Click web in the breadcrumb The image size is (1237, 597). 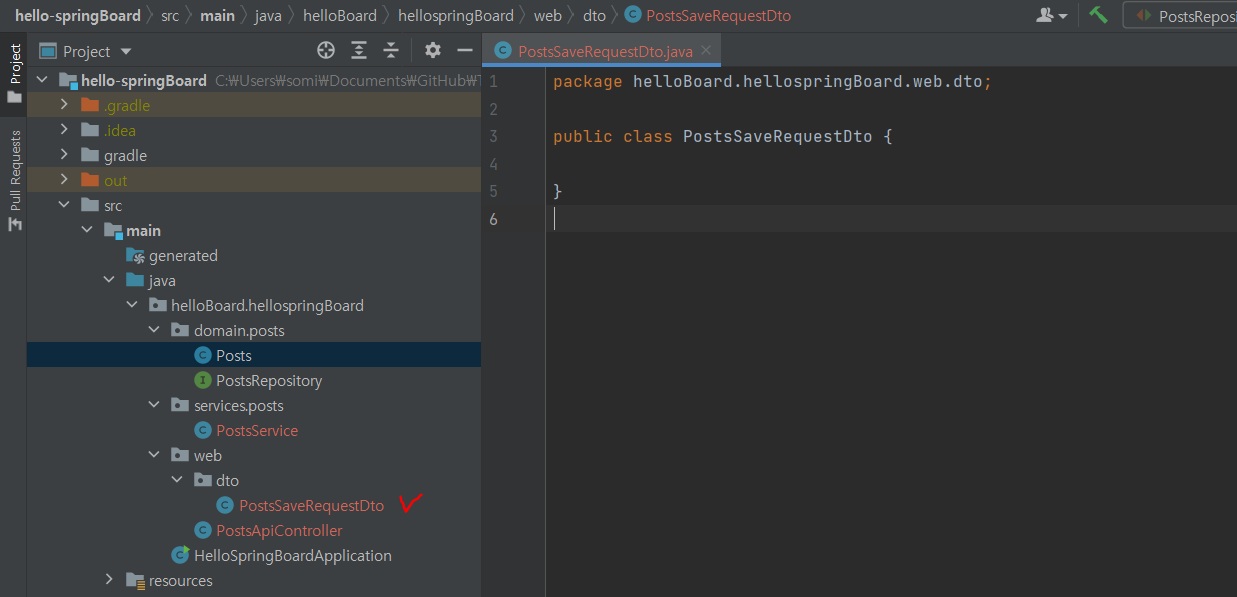[547, 16]
